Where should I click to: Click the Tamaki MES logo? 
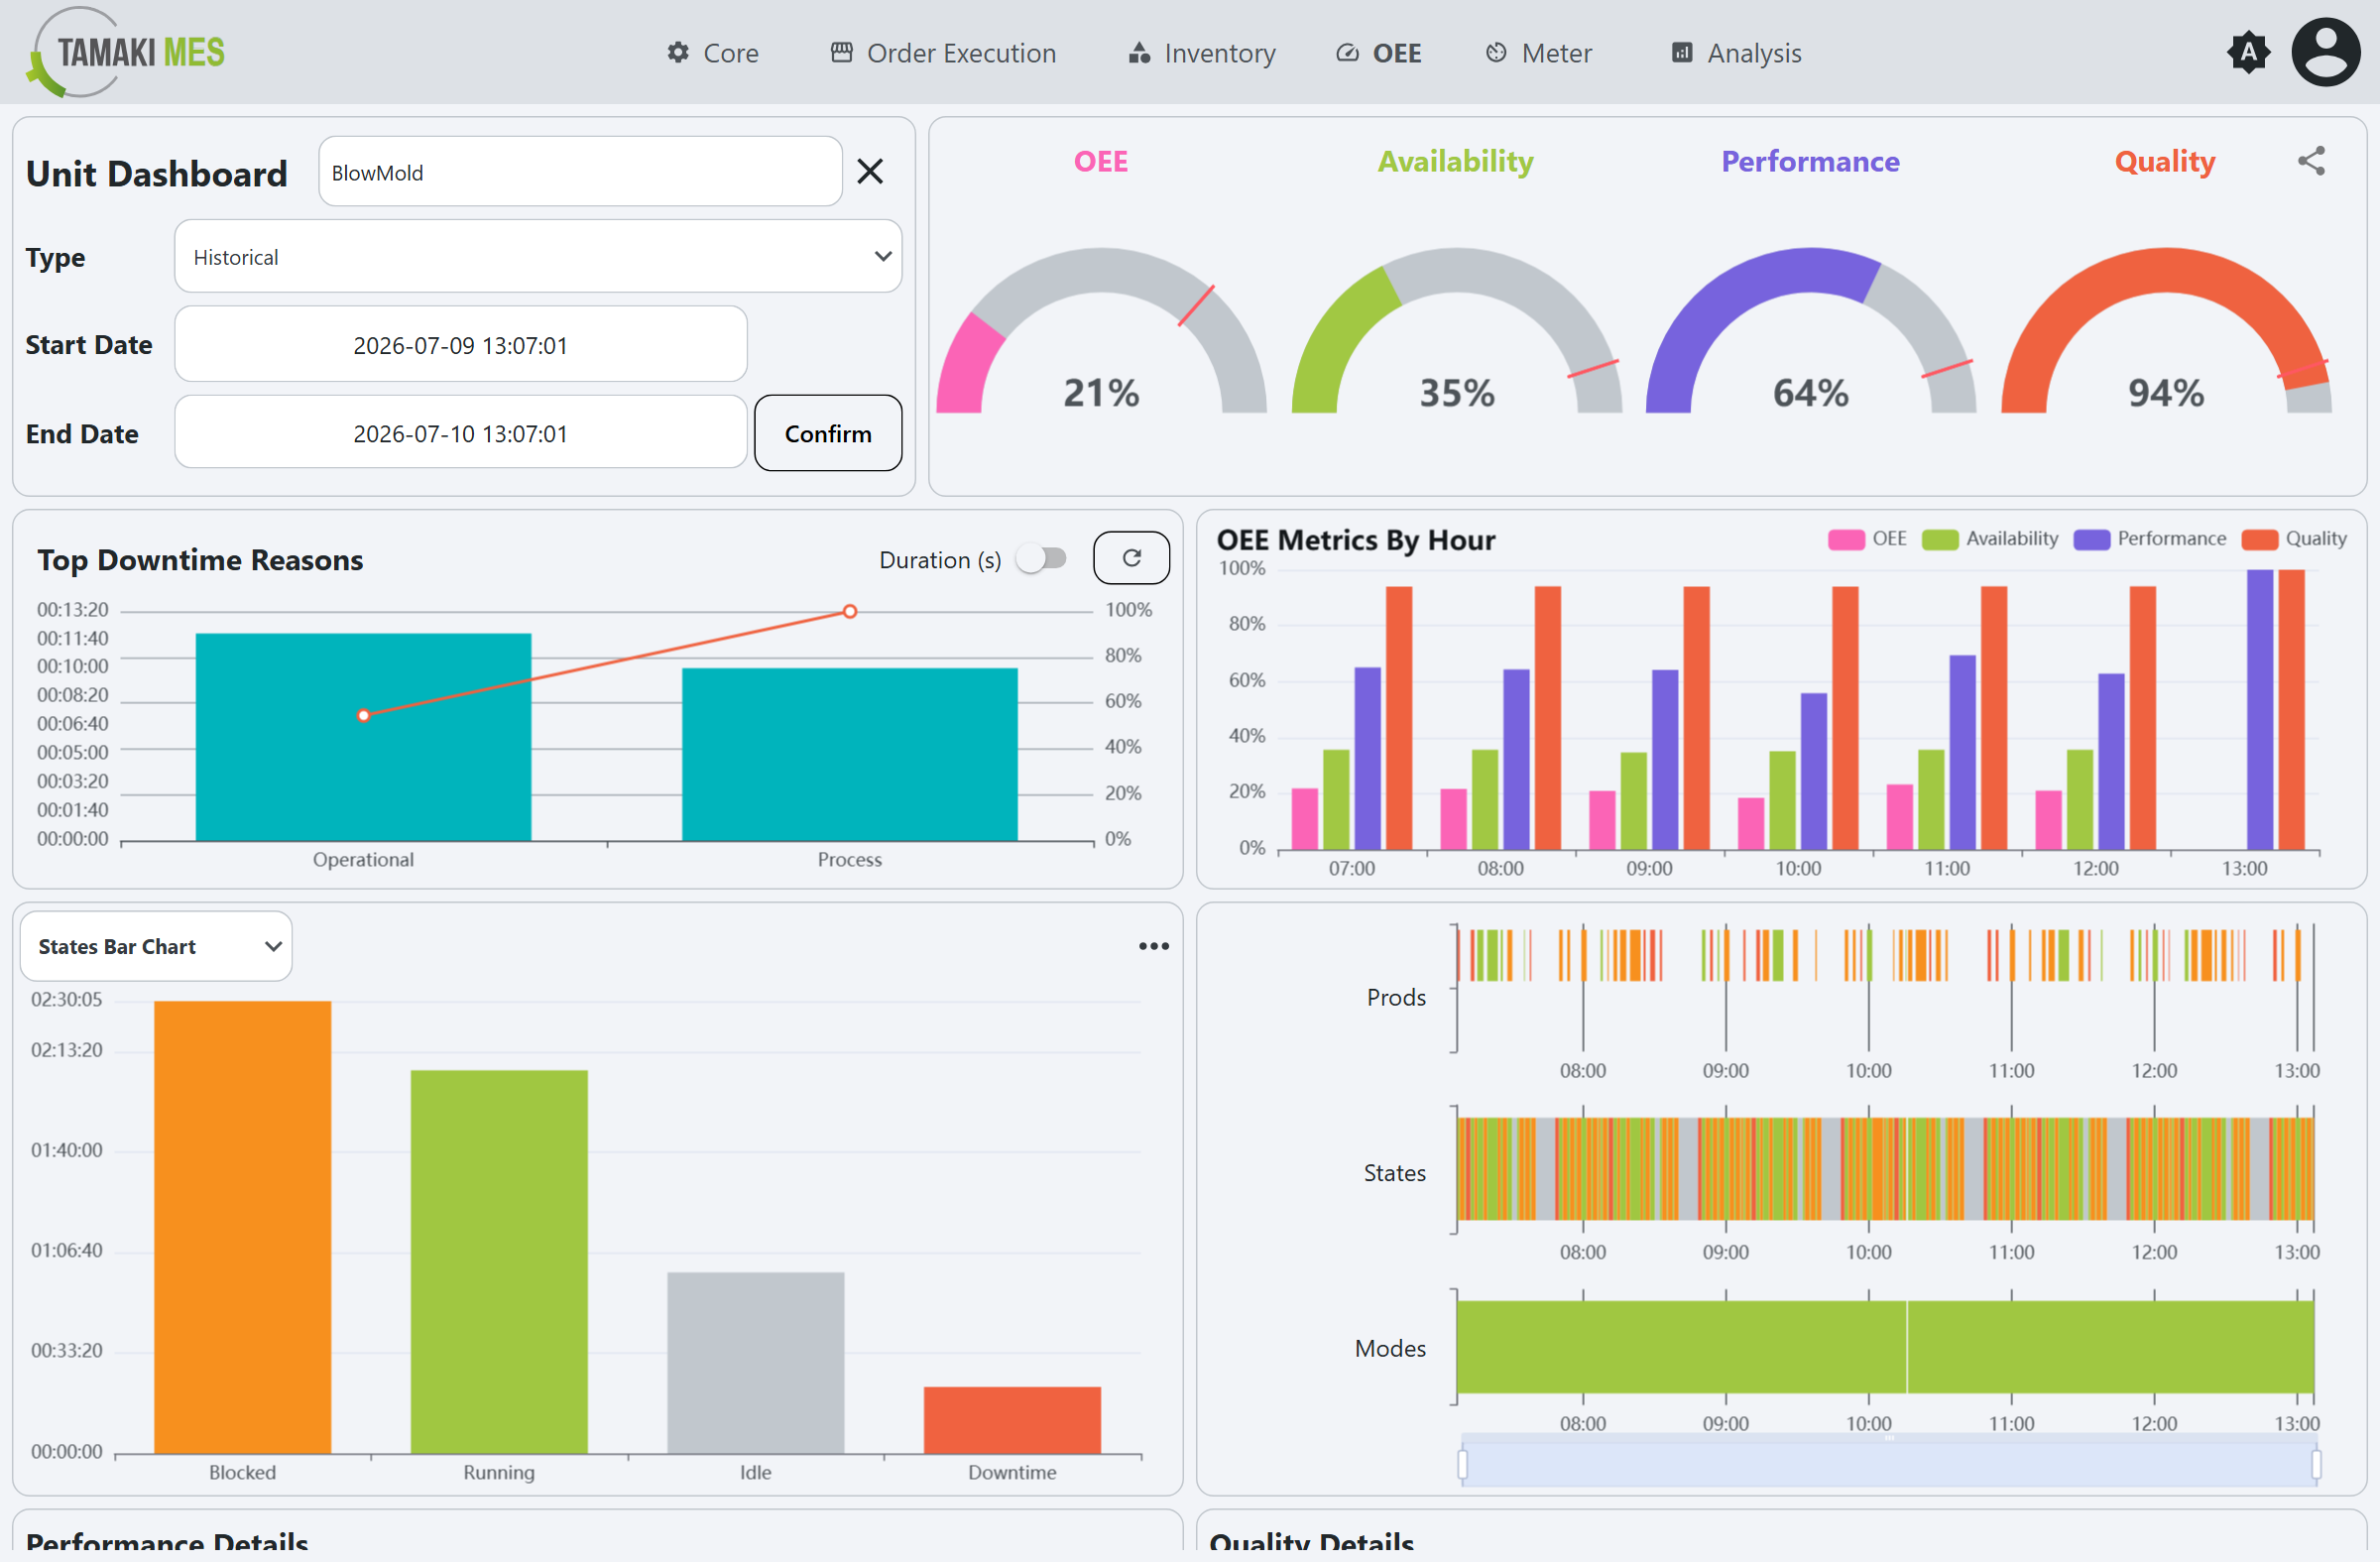click(x=126, y=52)
